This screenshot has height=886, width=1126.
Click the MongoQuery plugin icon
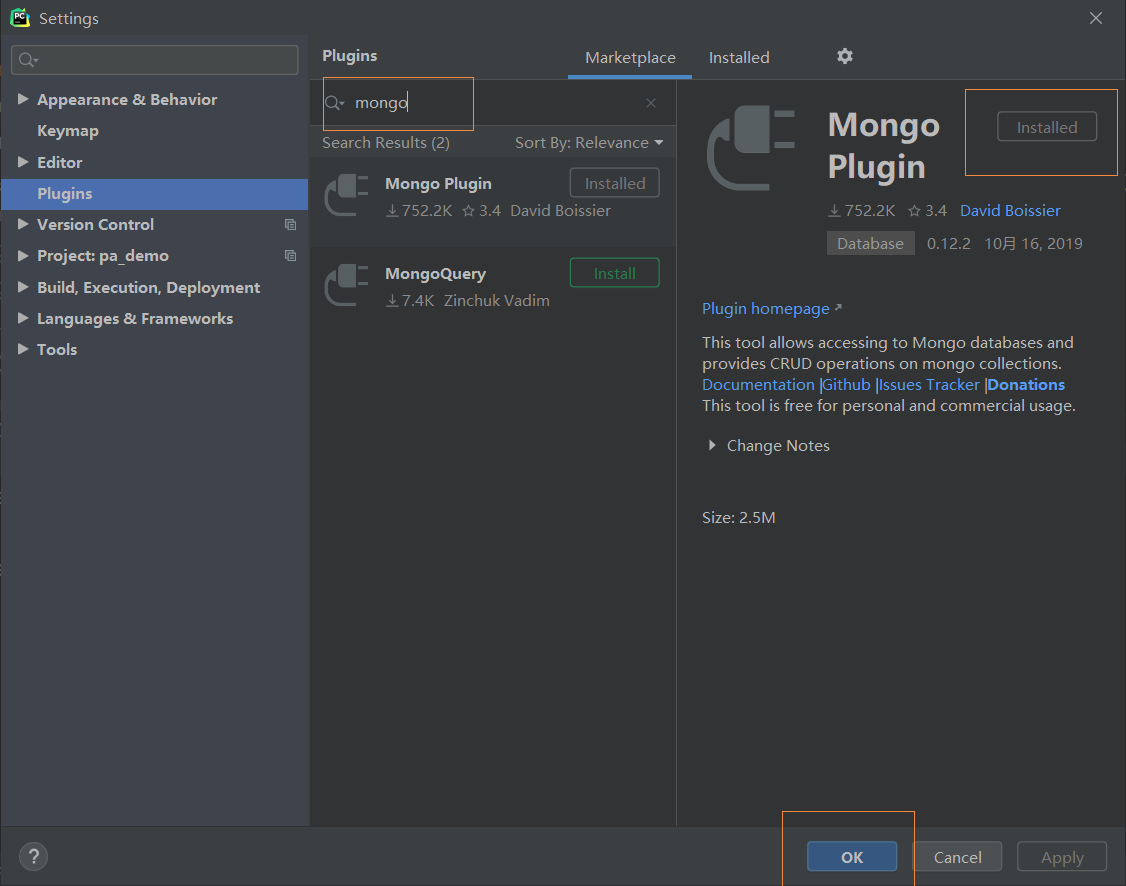click(x=345, y=285)
